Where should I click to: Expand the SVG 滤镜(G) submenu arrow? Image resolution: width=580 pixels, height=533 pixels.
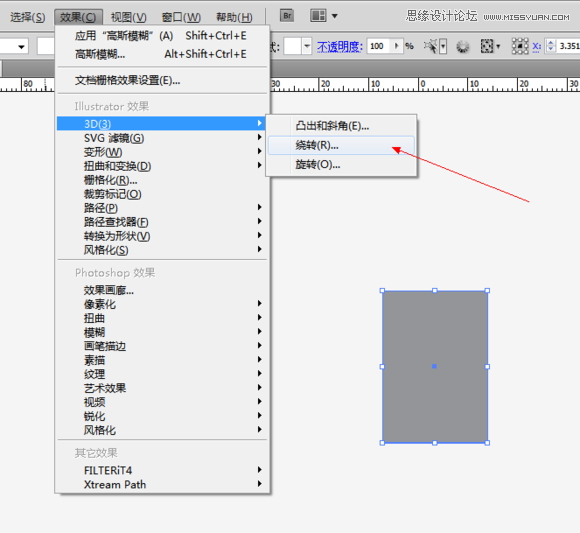[x=260, y=137]
